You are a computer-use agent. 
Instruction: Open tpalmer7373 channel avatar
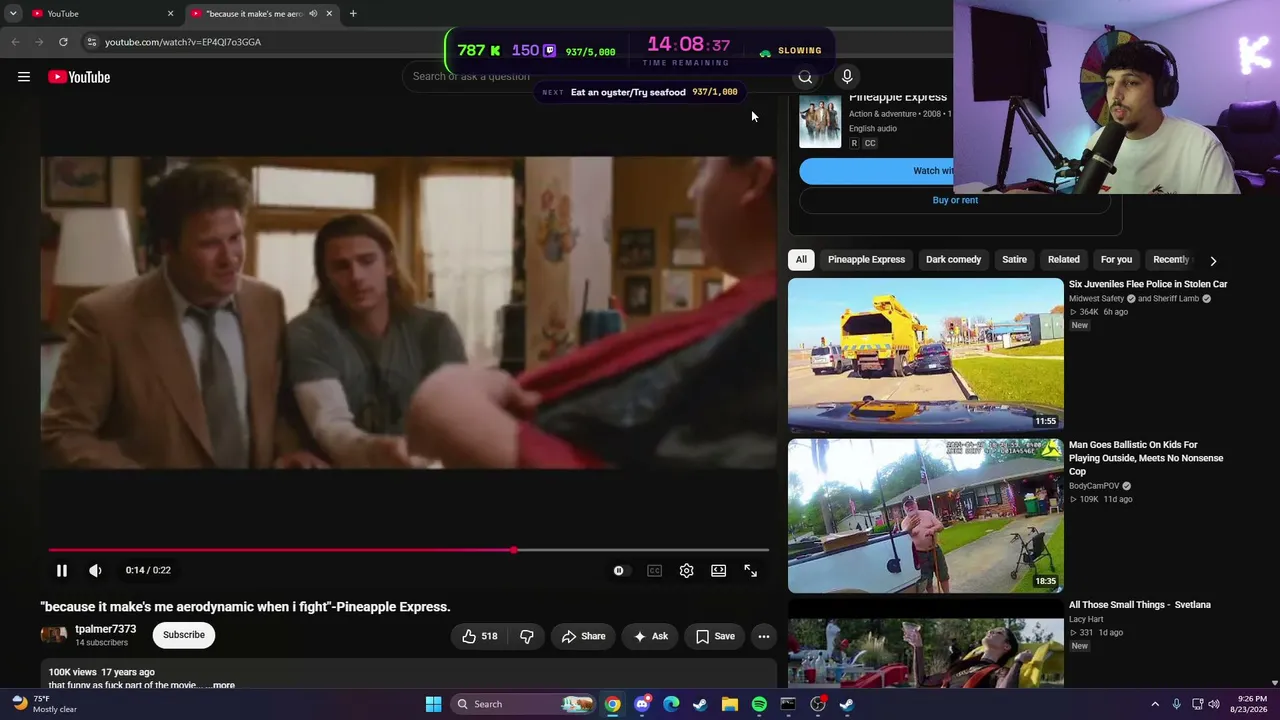pos(54,635)
